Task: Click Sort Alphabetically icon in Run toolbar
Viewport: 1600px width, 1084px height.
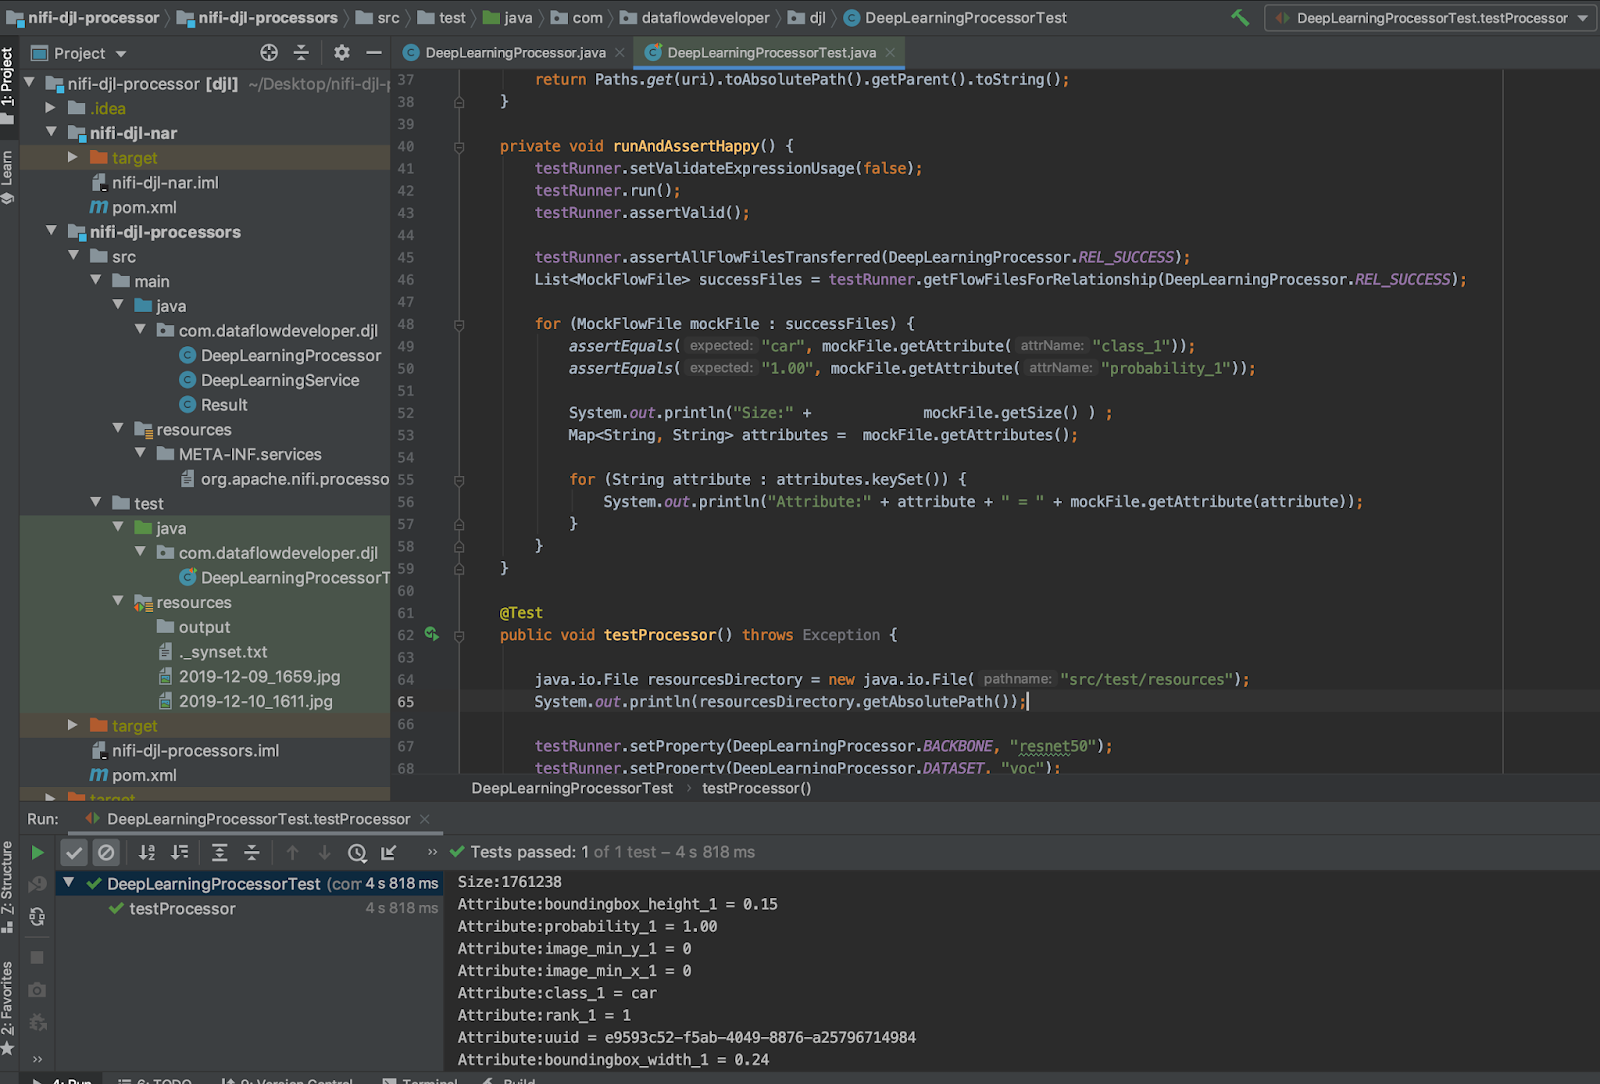Action: point(147,853)
